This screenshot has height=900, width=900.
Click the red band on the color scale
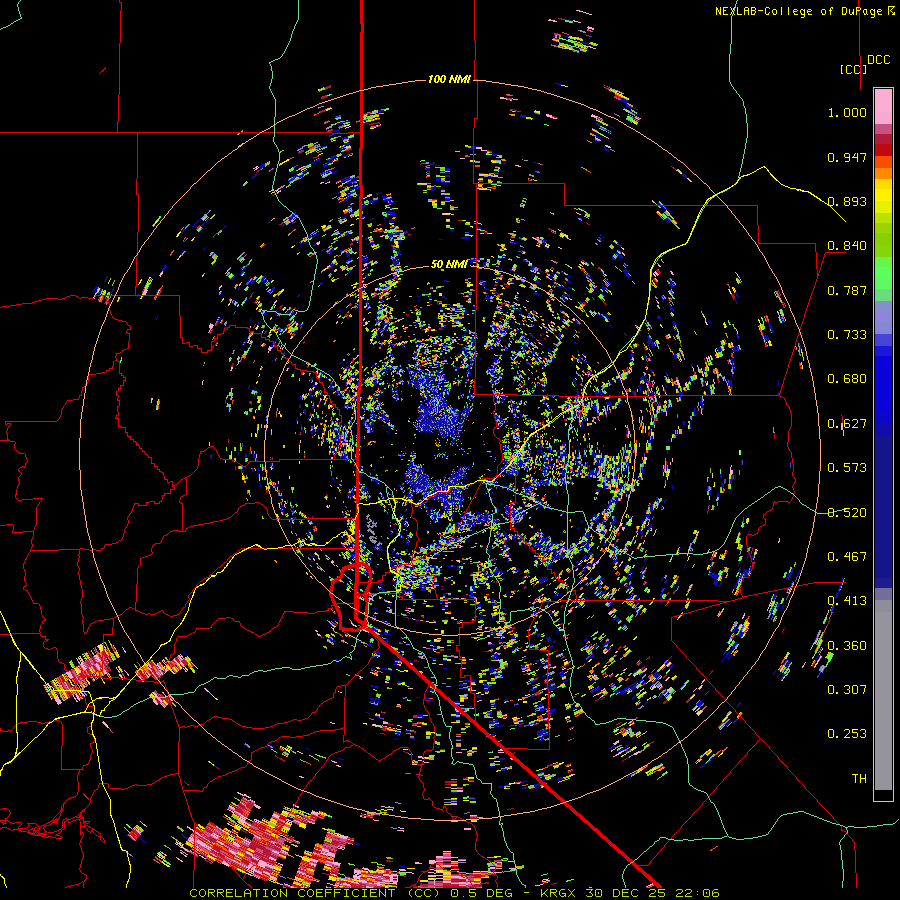pyautogui.click(x=883, y=150)
